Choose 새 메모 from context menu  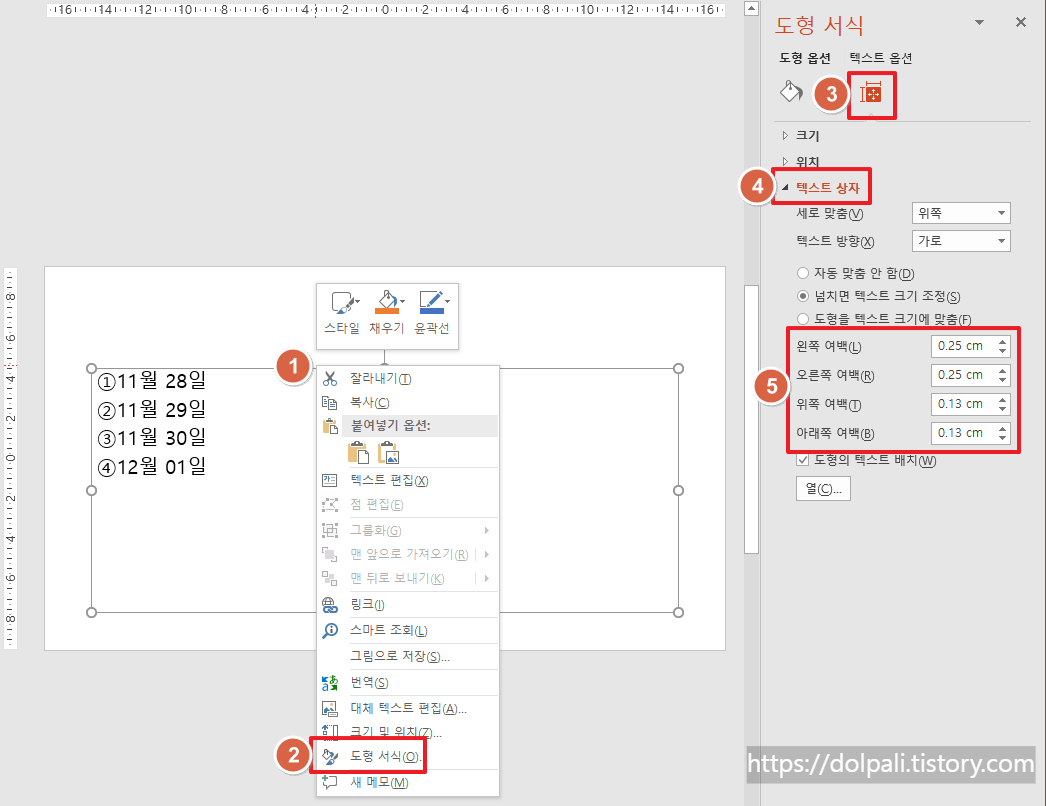click(408, 783)
